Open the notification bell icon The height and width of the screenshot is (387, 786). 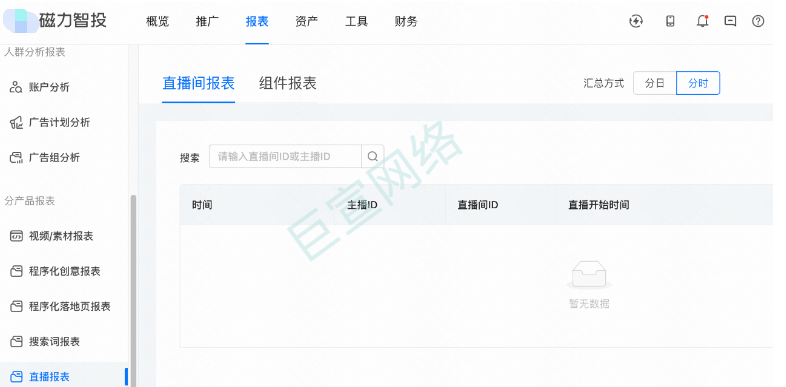point(703,21)
